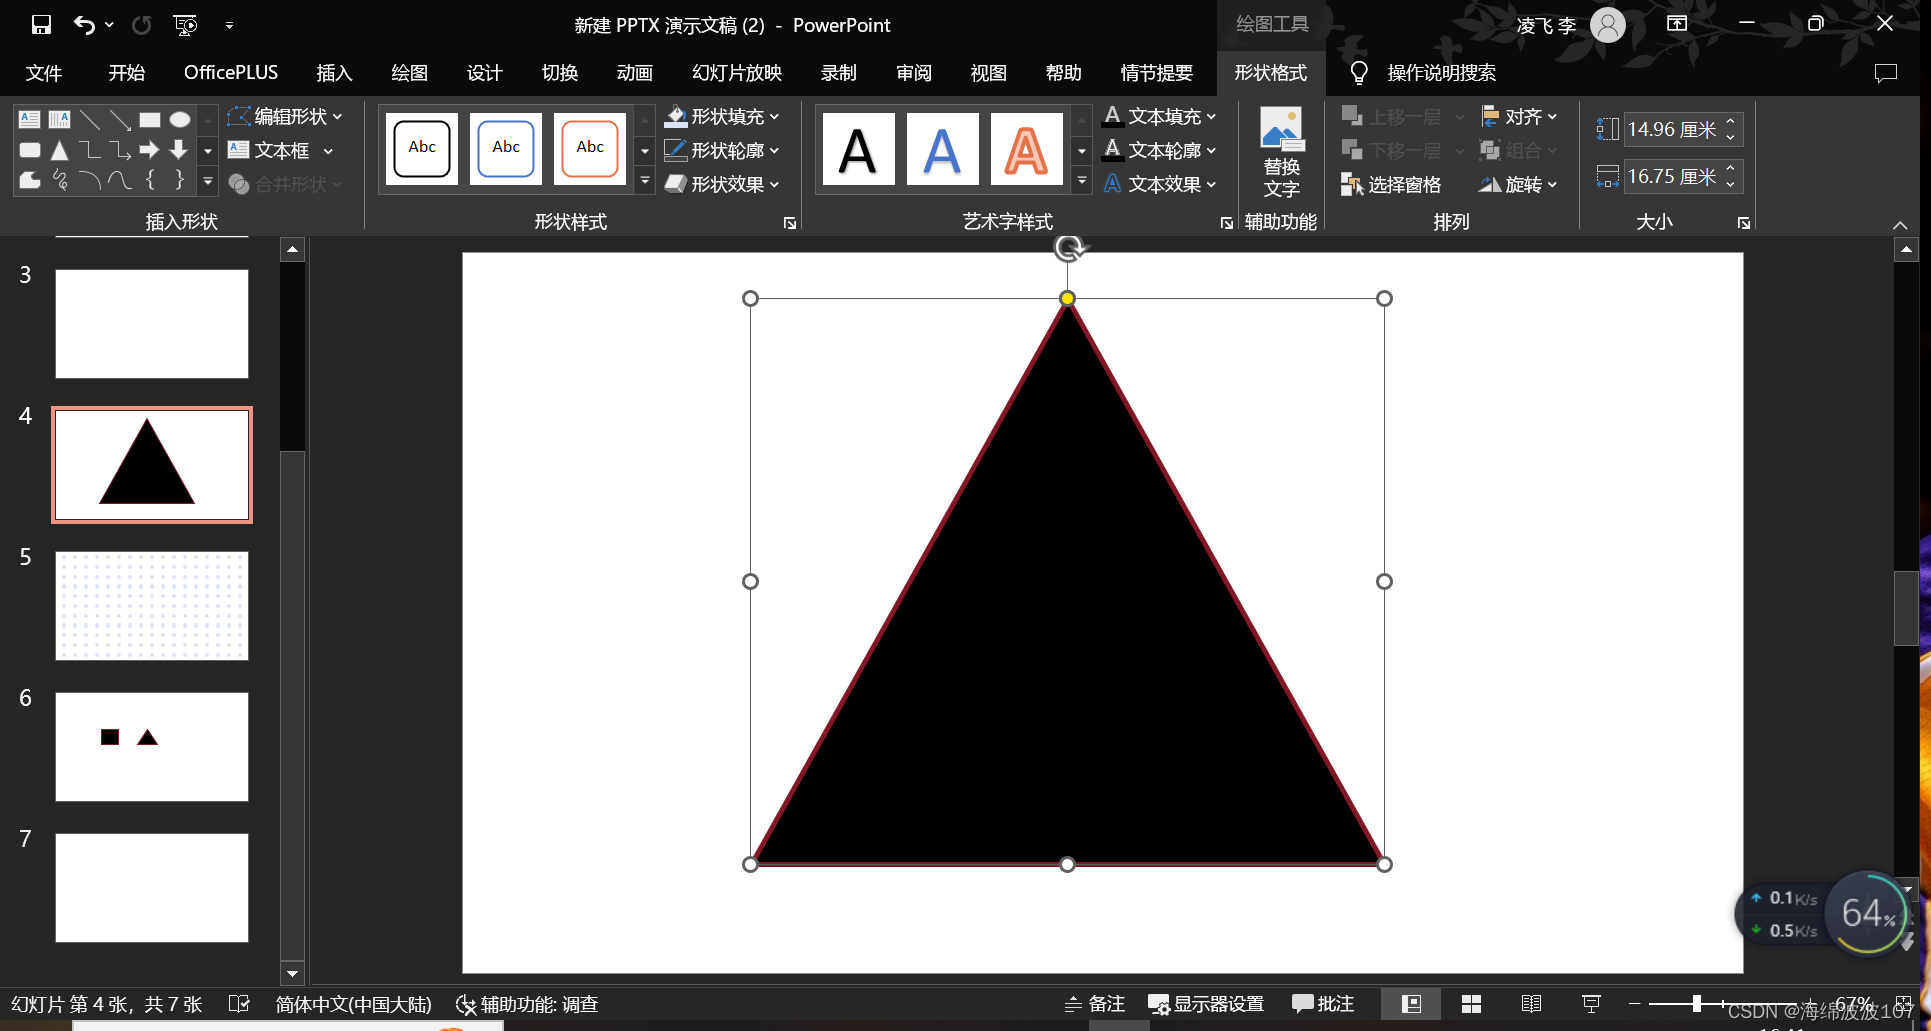Open 显示器设置 display settings
Image resolution: width=1931 pixels, height=1031 pixels.
pos(1206,1004)
